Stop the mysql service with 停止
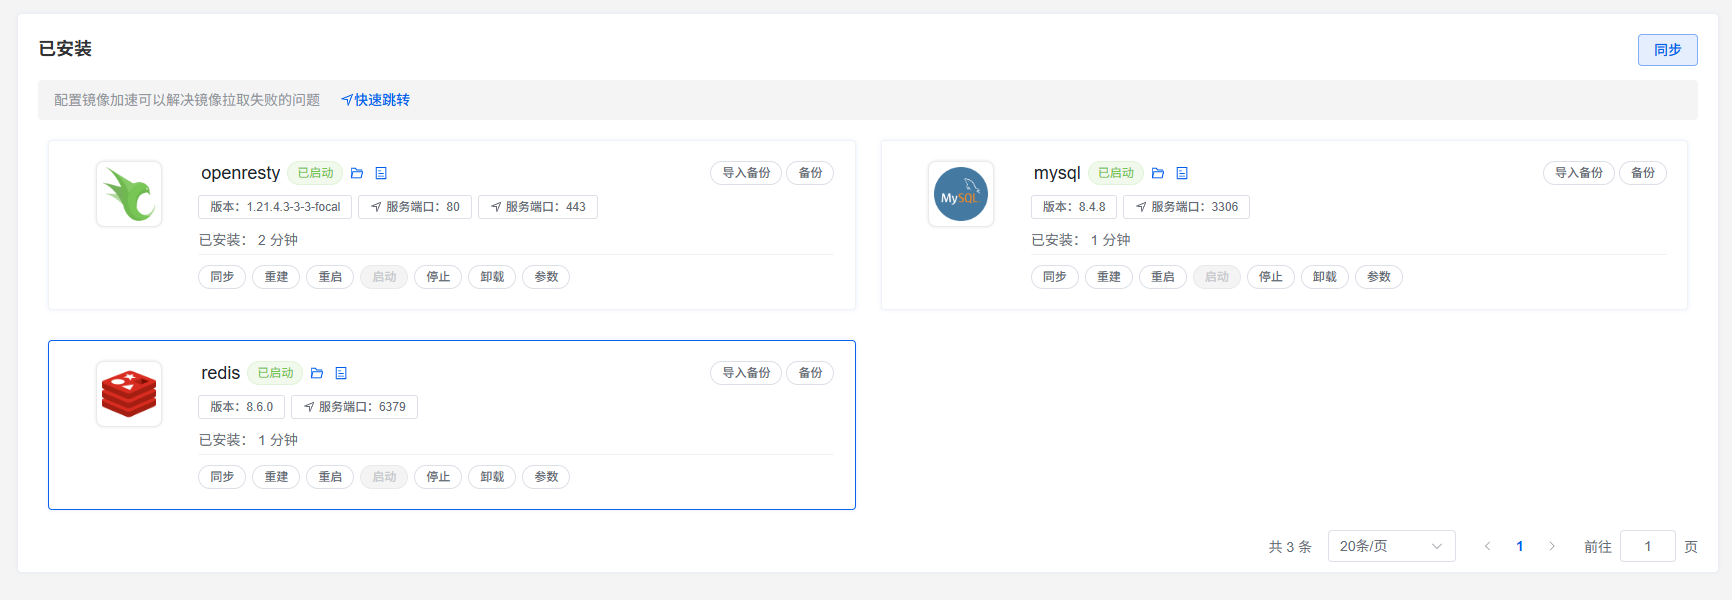 pyautogui.click(x=1270, y=277)
